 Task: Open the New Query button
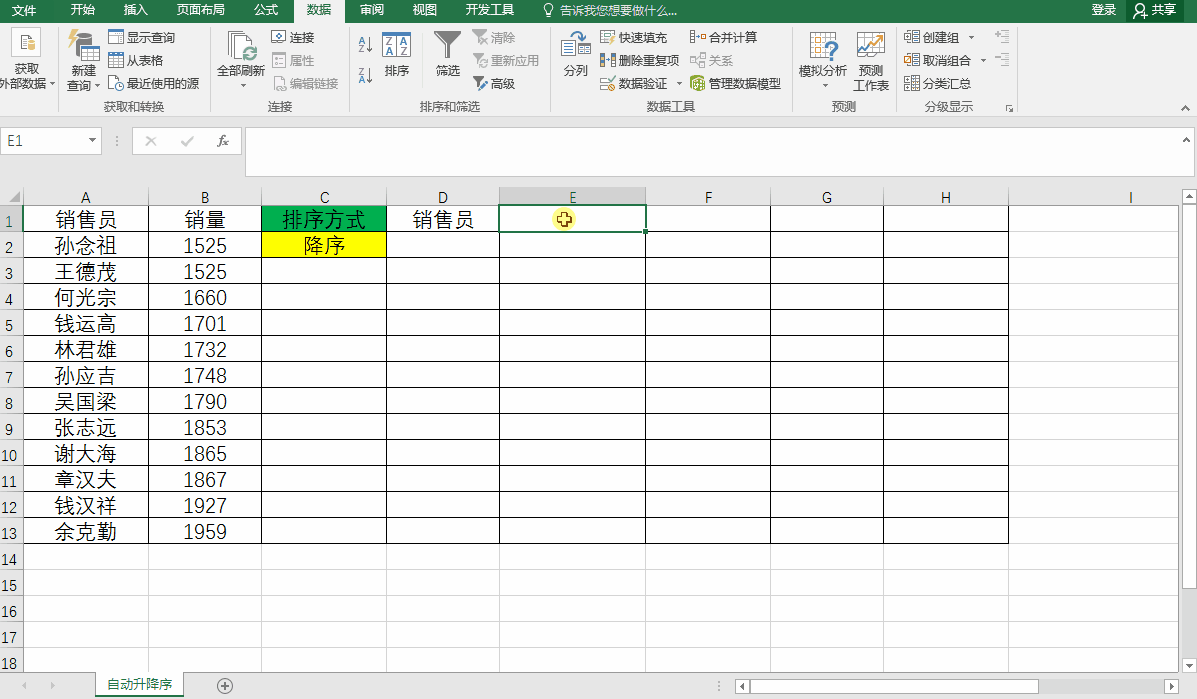[x=83, y=61]
